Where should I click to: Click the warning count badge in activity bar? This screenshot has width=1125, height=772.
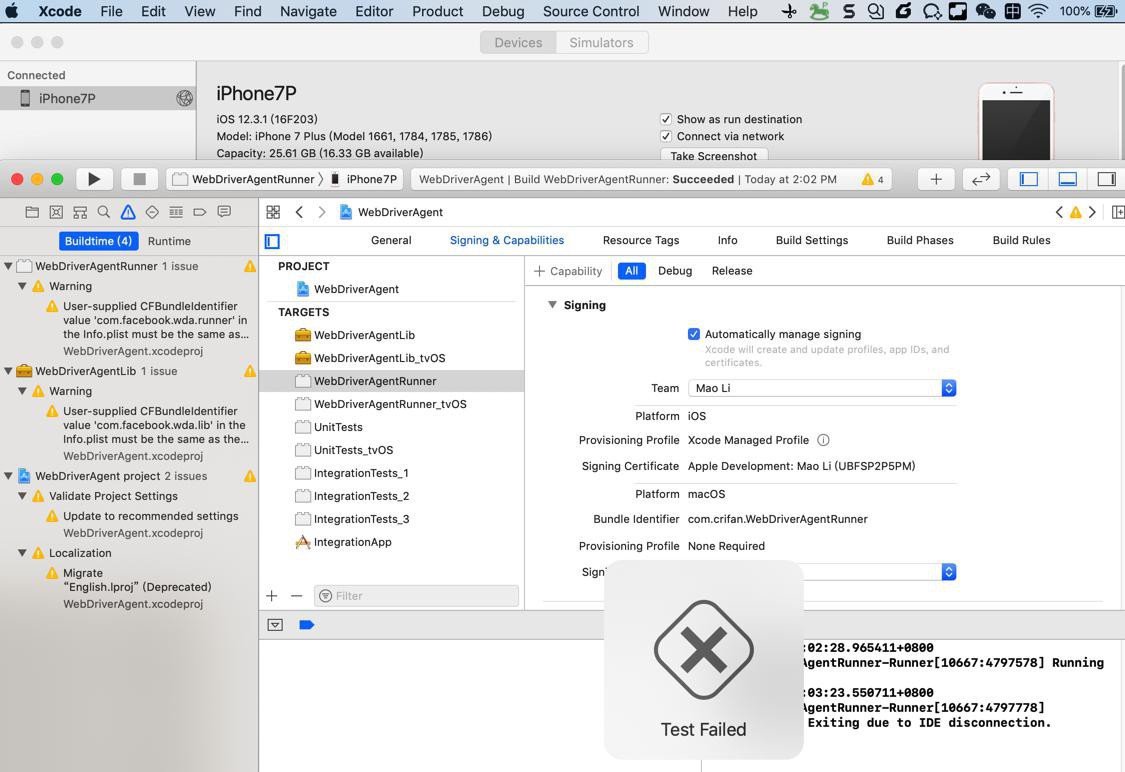(x=872, y=179)
